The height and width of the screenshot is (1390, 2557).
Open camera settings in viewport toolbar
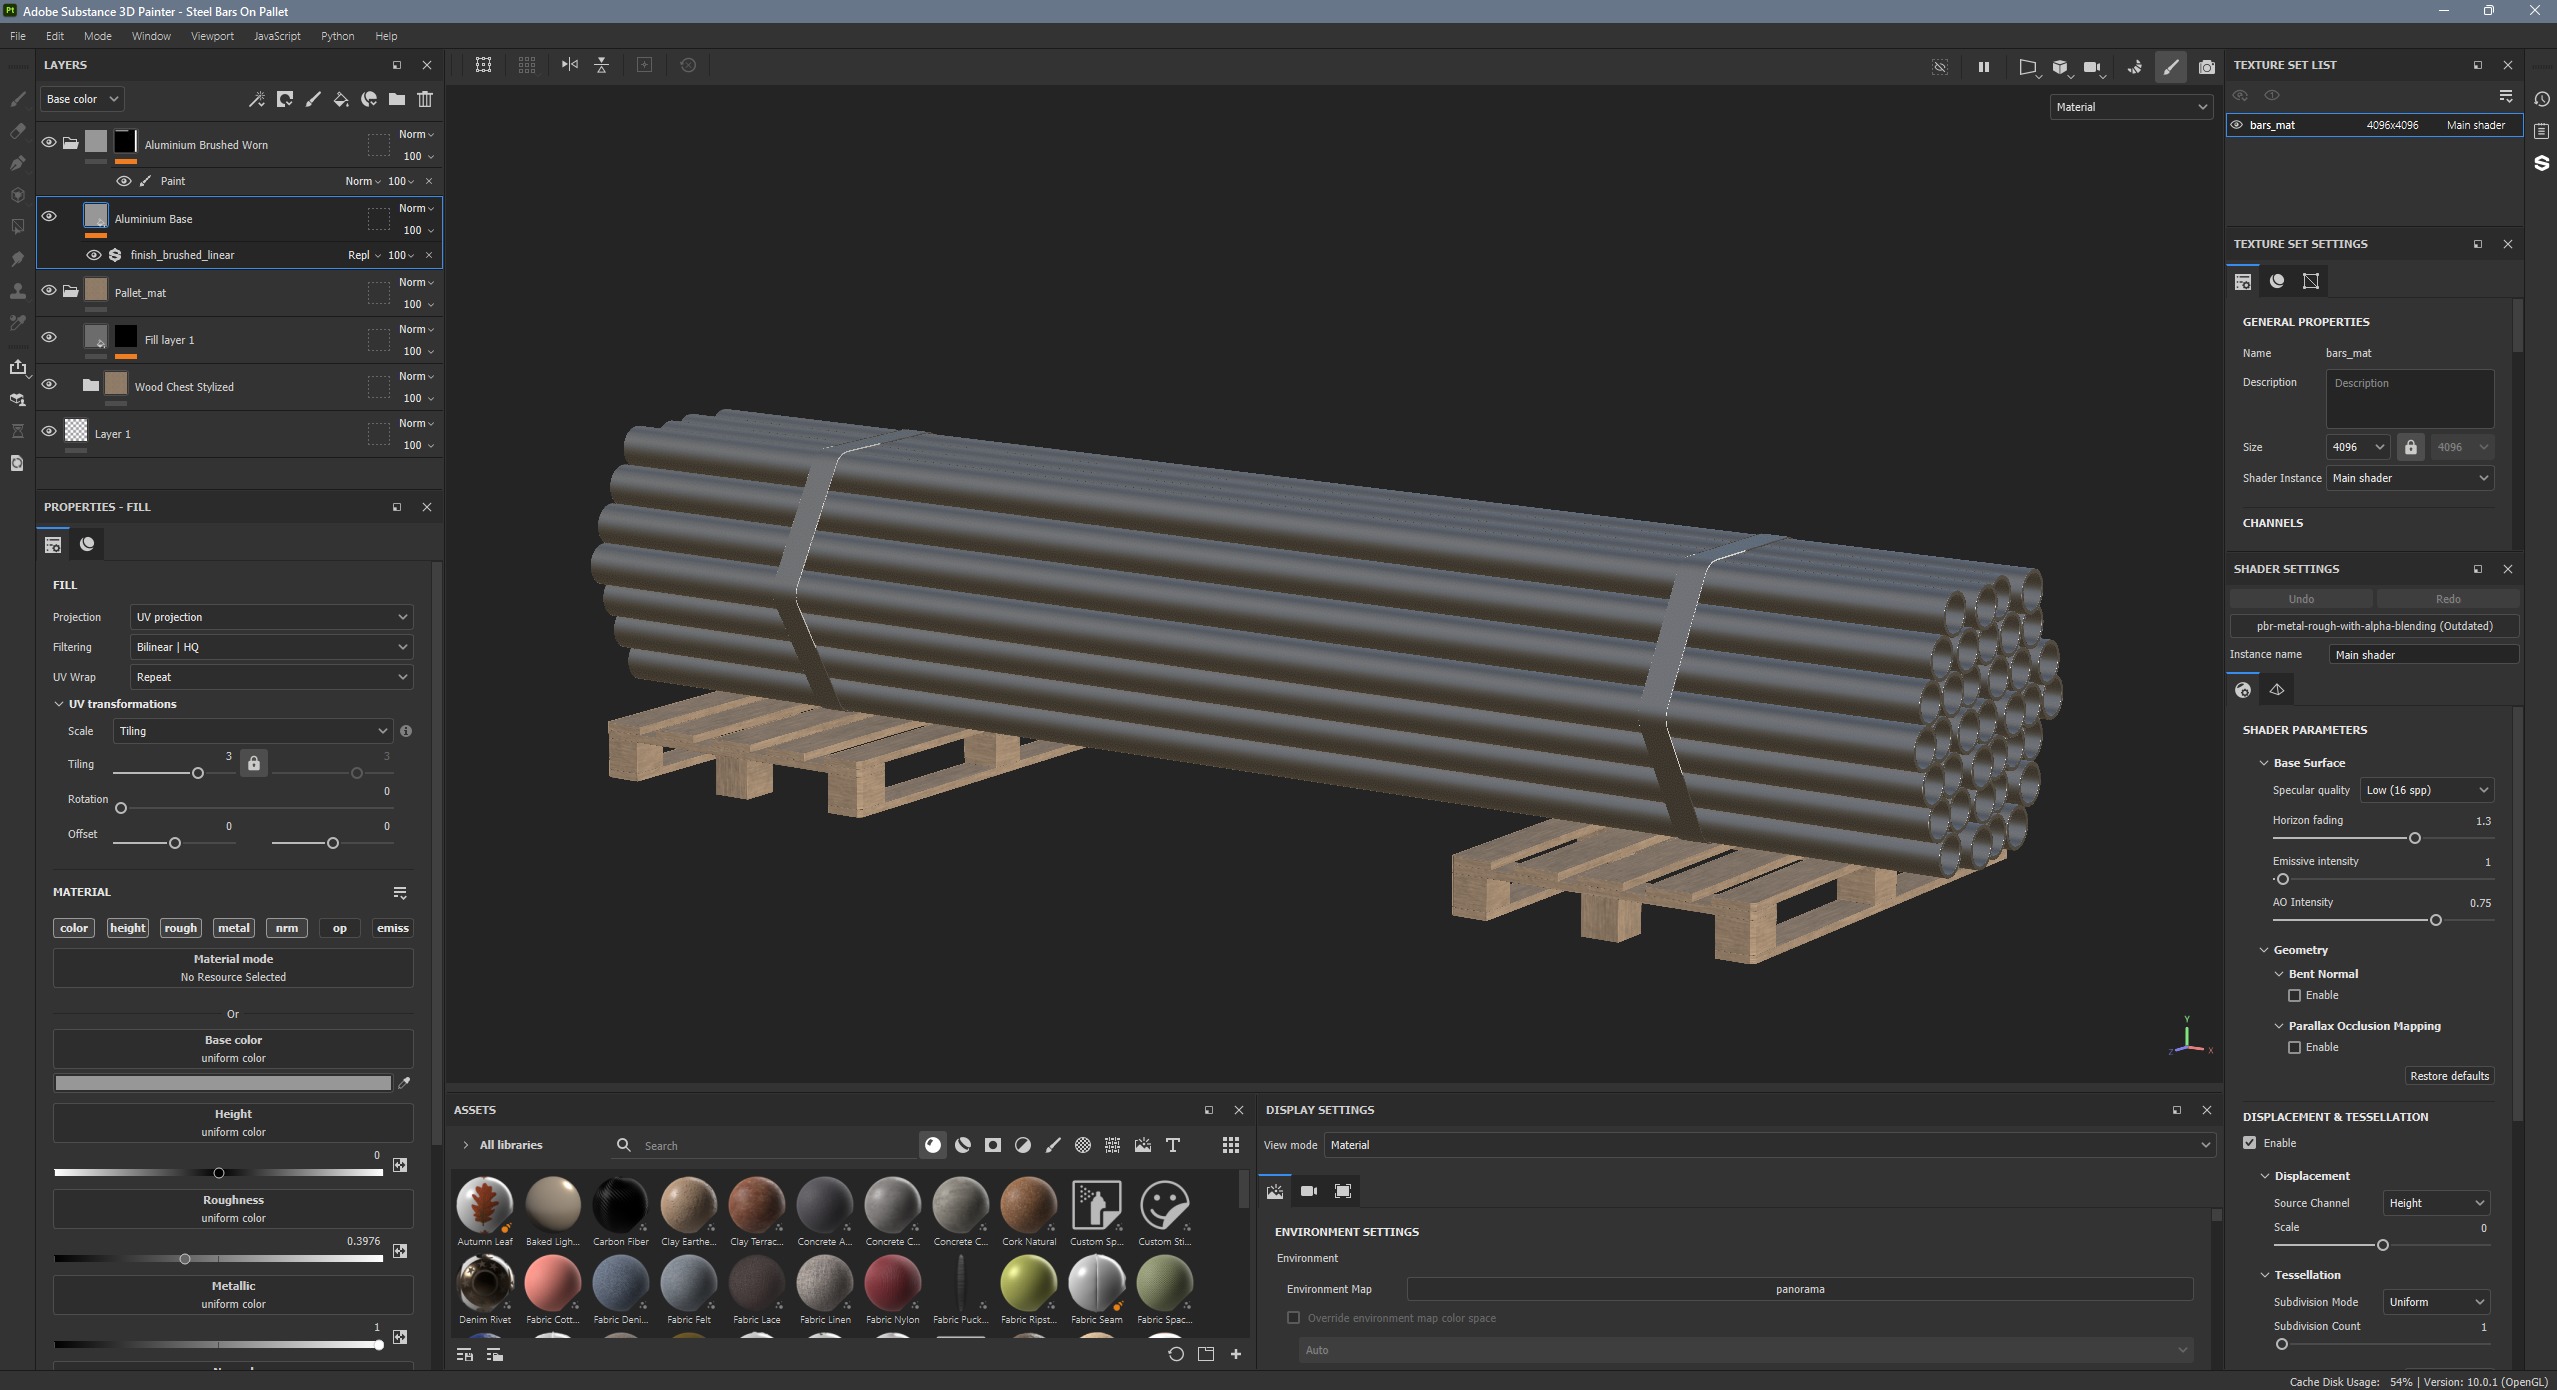pos(2093,67)
